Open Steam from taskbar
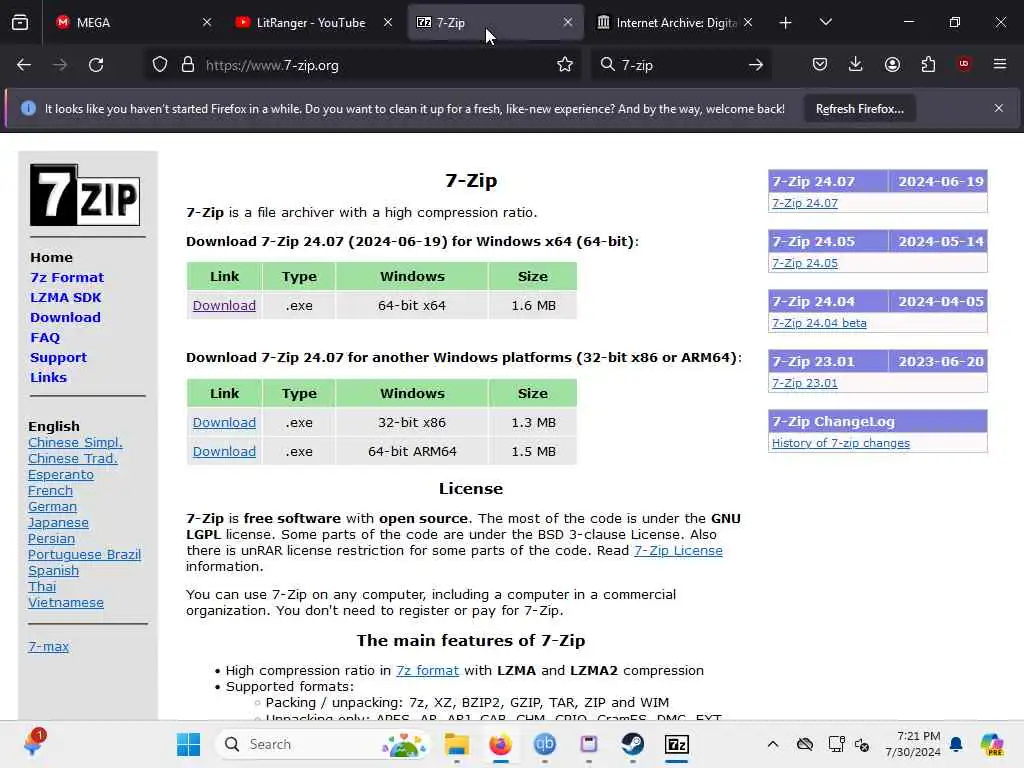Image resolution: width=1024 pixels, height=768 pixels. click(632, 744)
